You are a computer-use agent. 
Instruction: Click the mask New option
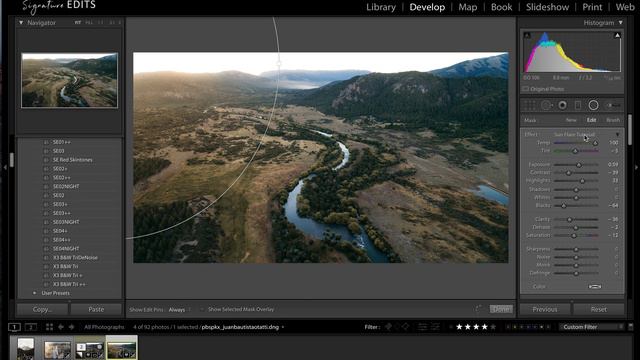[x=571, y=120]
